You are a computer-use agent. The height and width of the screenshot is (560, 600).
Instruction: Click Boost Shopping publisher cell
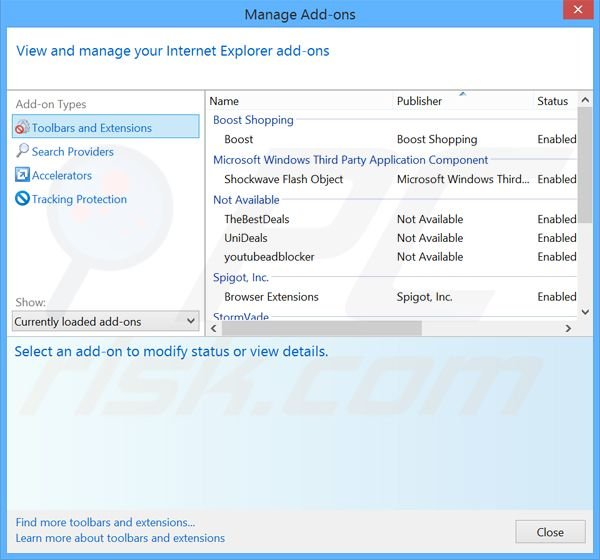point(437,139)
